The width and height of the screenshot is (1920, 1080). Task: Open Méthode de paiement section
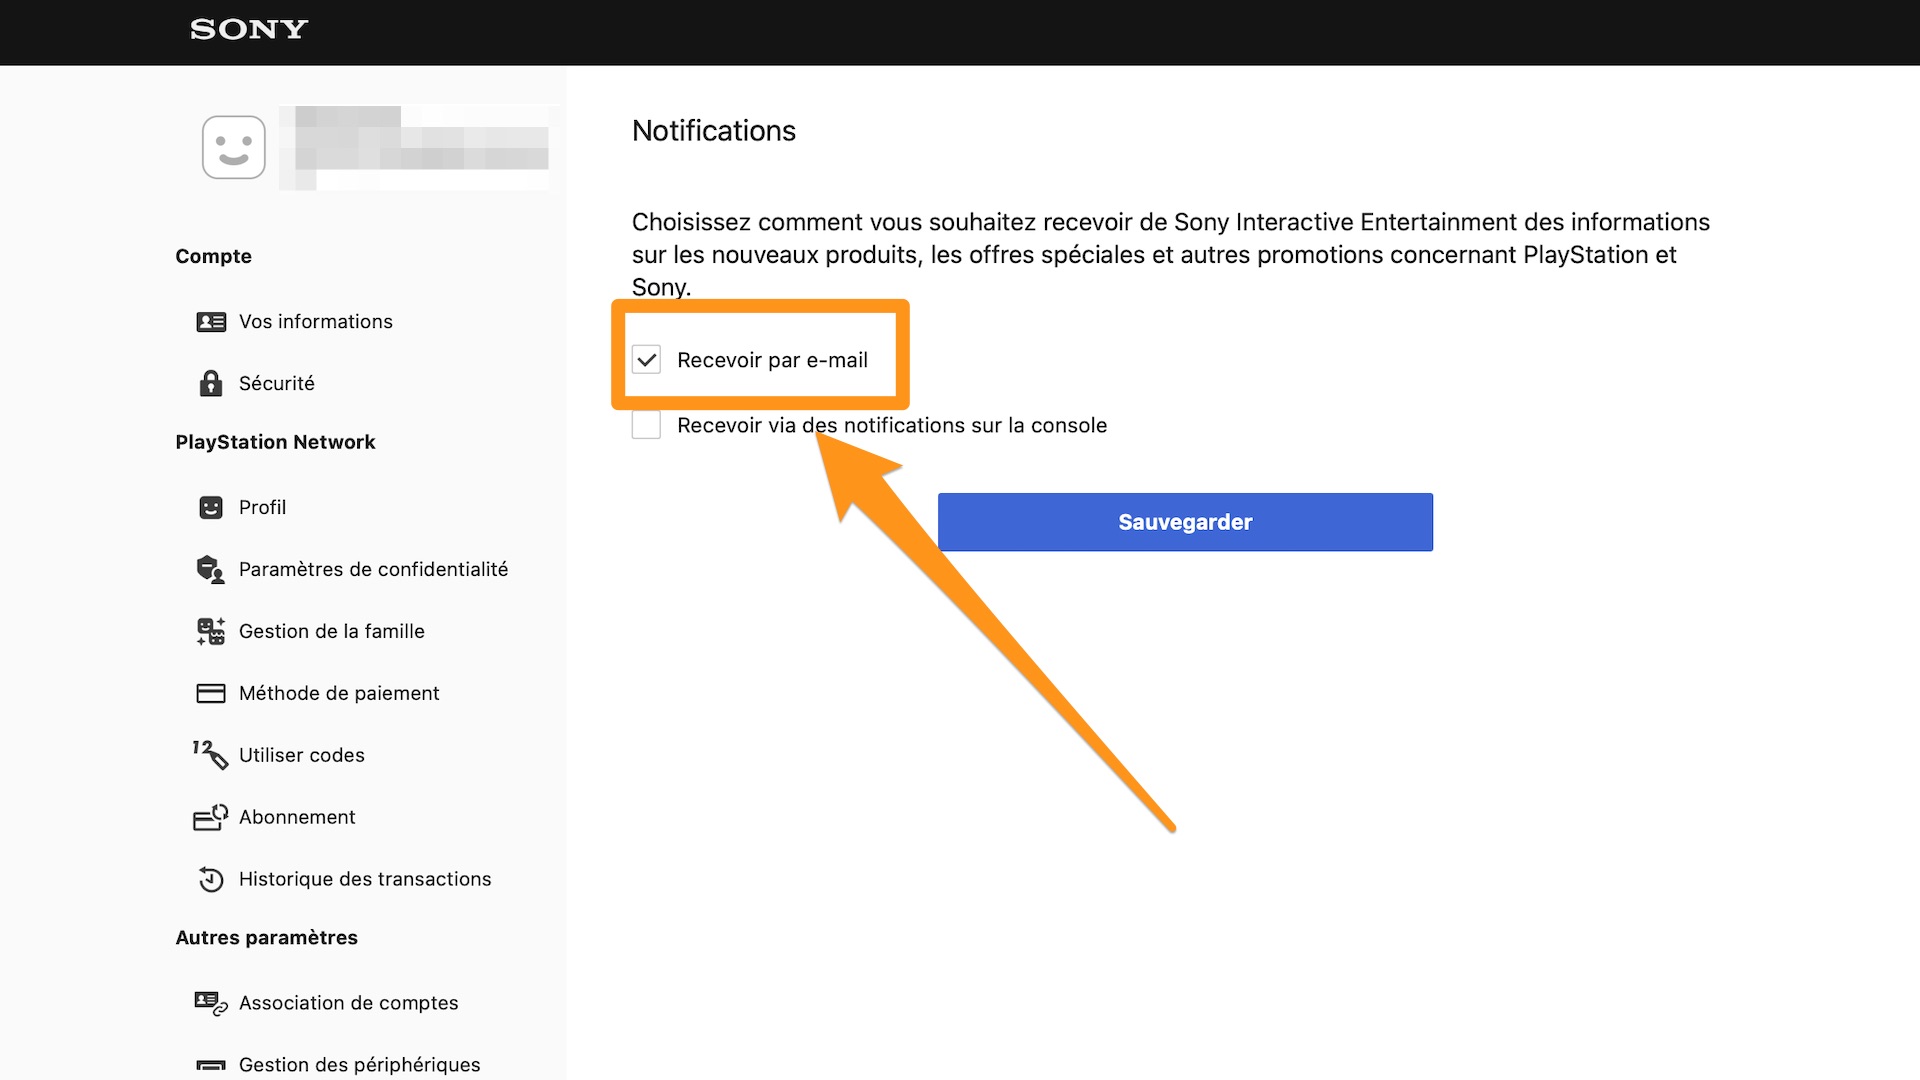tap(339, 693)
